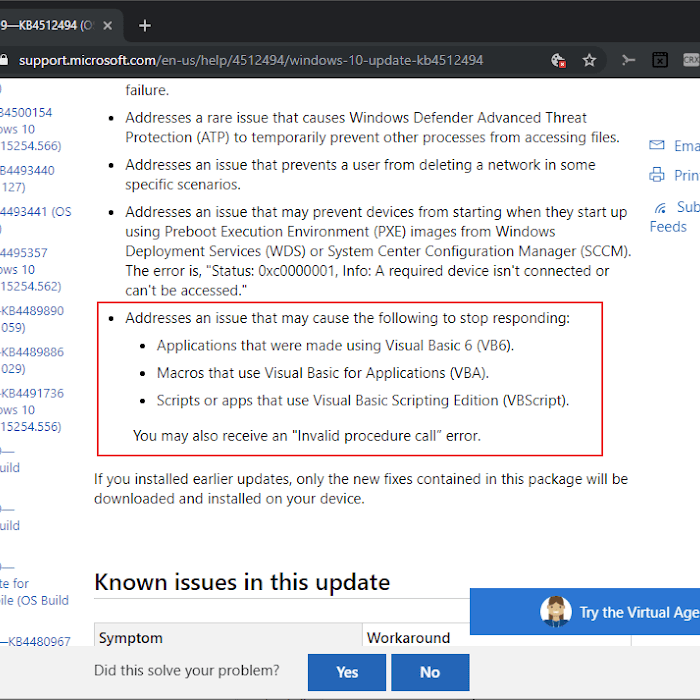Click the lock icon beside the URL

(4, 60)
